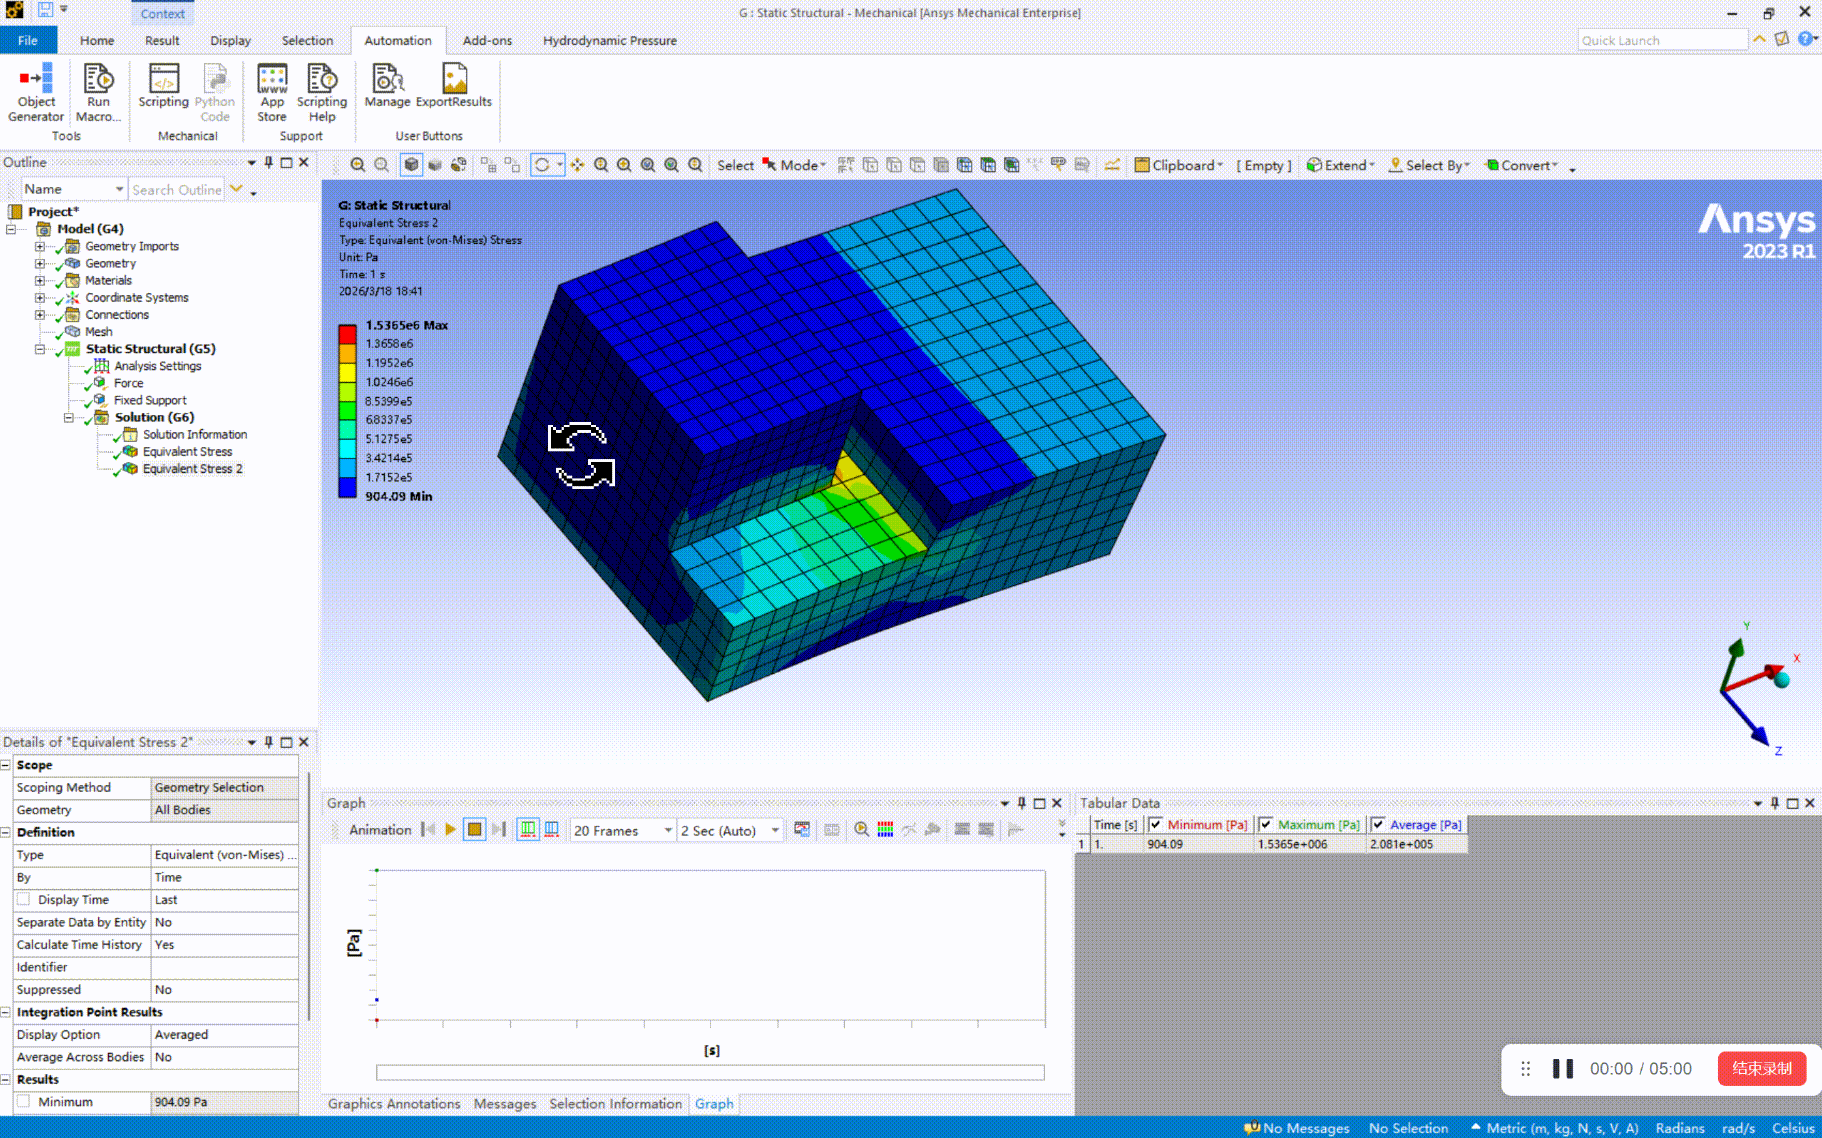The image size is (1822, 1138).
Task: Switch to the Result ribbon tab
Action: (x=162, y=40)
